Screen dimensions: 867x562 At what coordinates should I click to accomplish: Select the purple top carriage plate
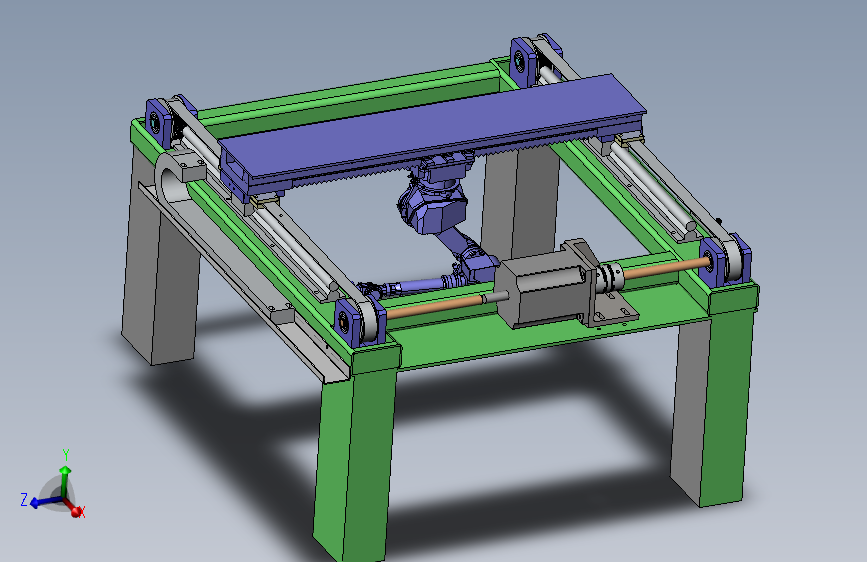click(432, 126)
